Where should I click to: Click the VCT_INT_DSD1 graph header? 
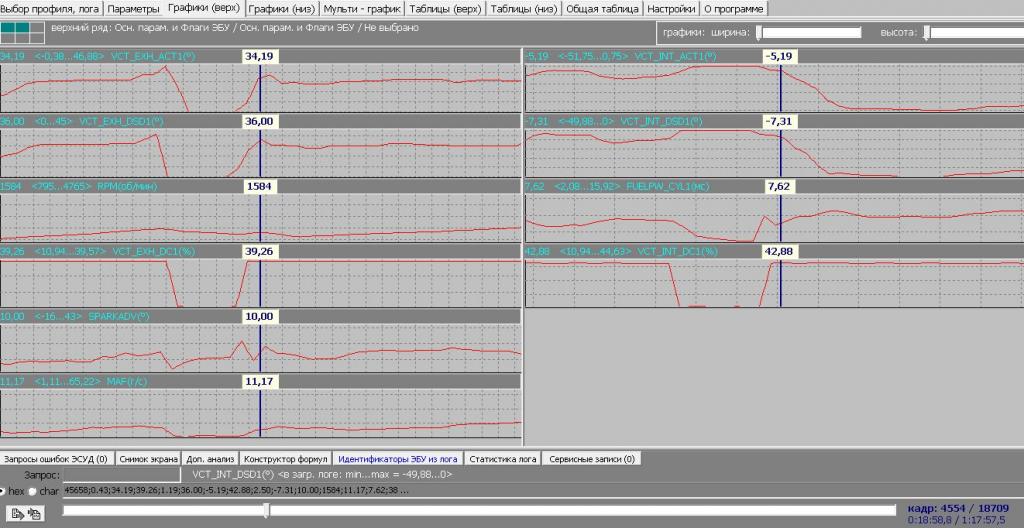tap(775, 122)
